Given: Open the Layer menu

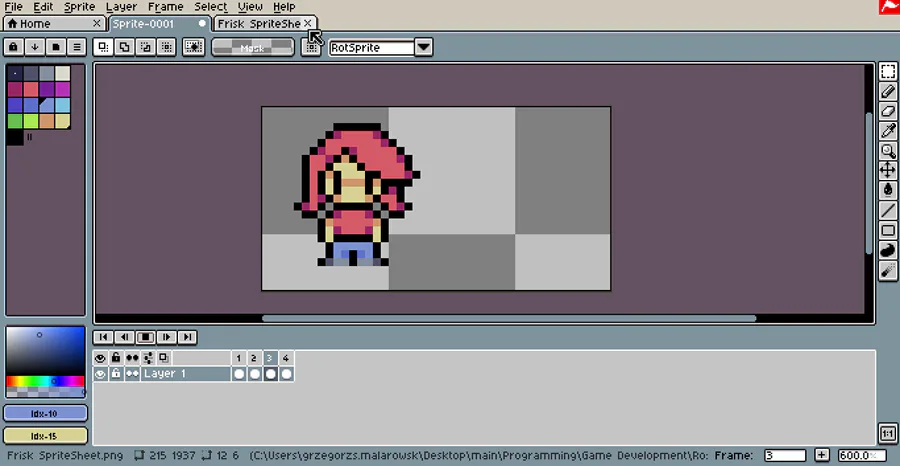Looking at the screenshot, I should (121, 7).
